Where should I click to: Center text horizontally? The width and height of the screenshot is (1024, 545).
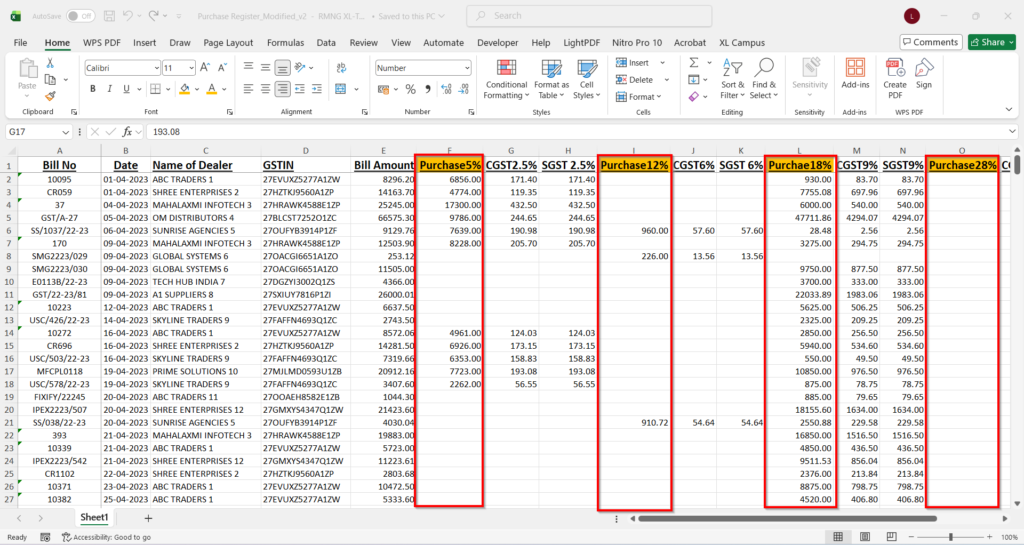(265, 89)
